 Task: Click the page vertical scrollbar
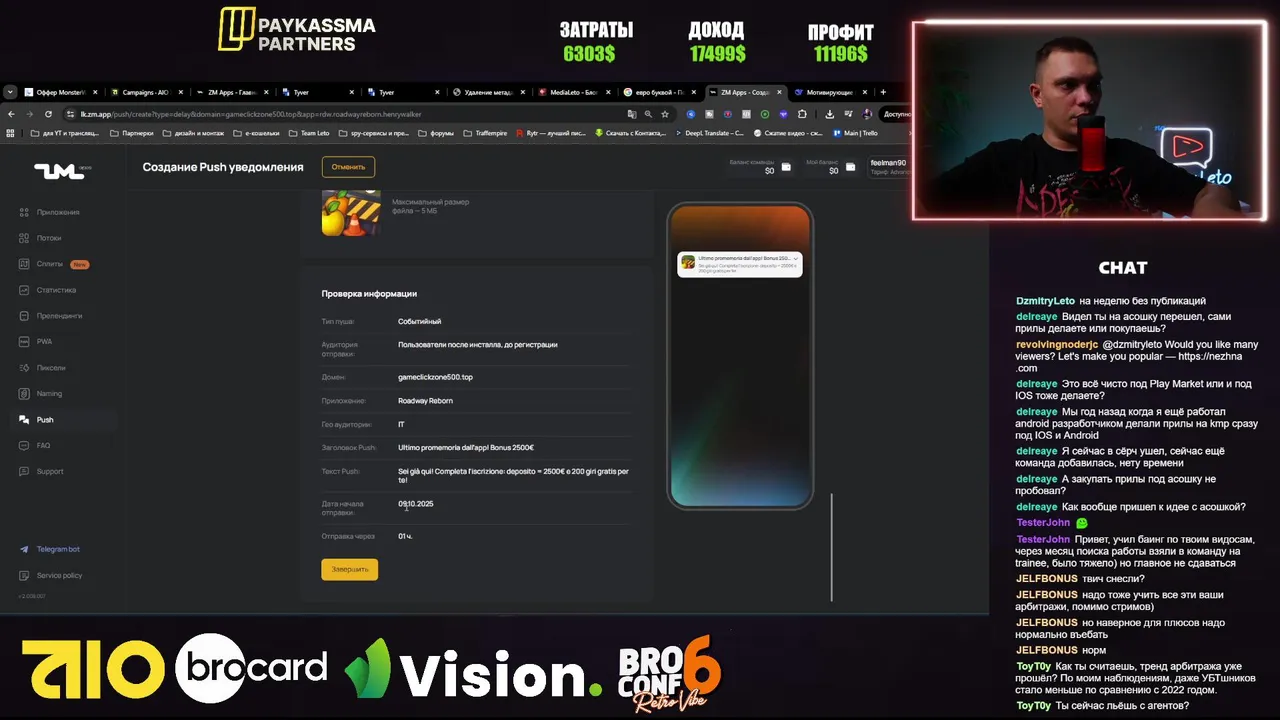831,546
